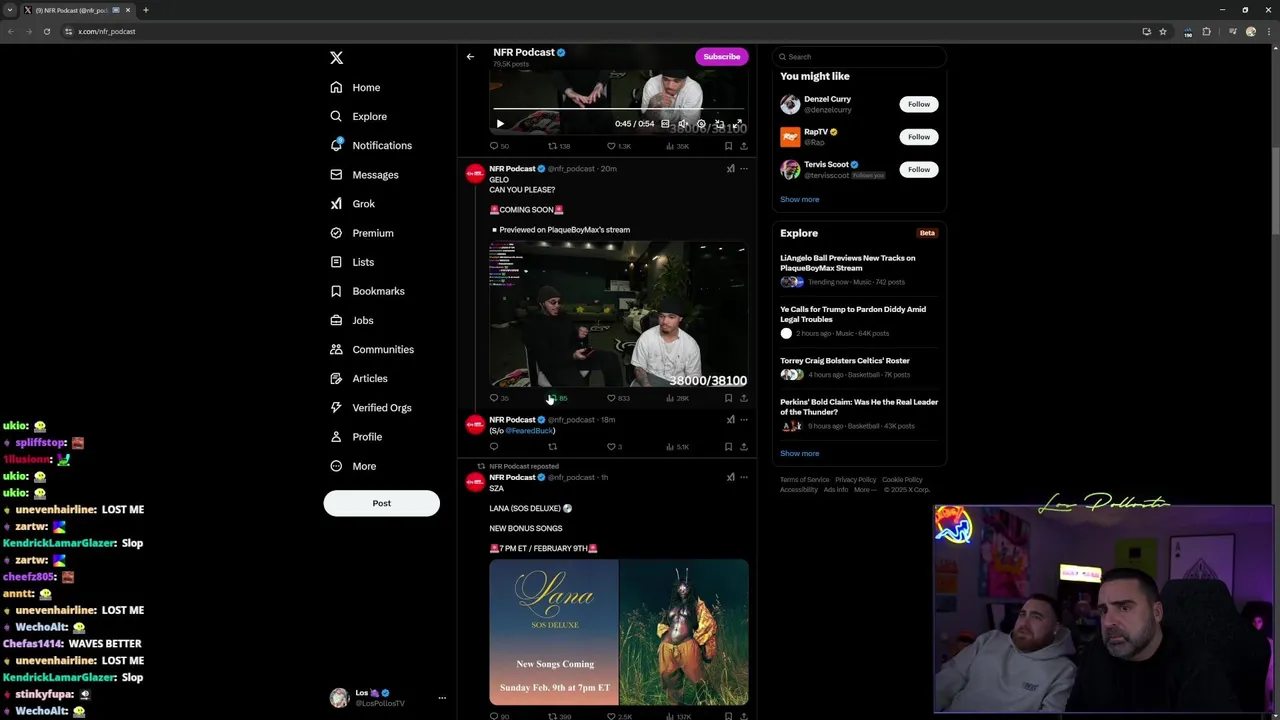Click the Communities people icon
This screenshot has width=1280, height=720.
pos(336,349)
